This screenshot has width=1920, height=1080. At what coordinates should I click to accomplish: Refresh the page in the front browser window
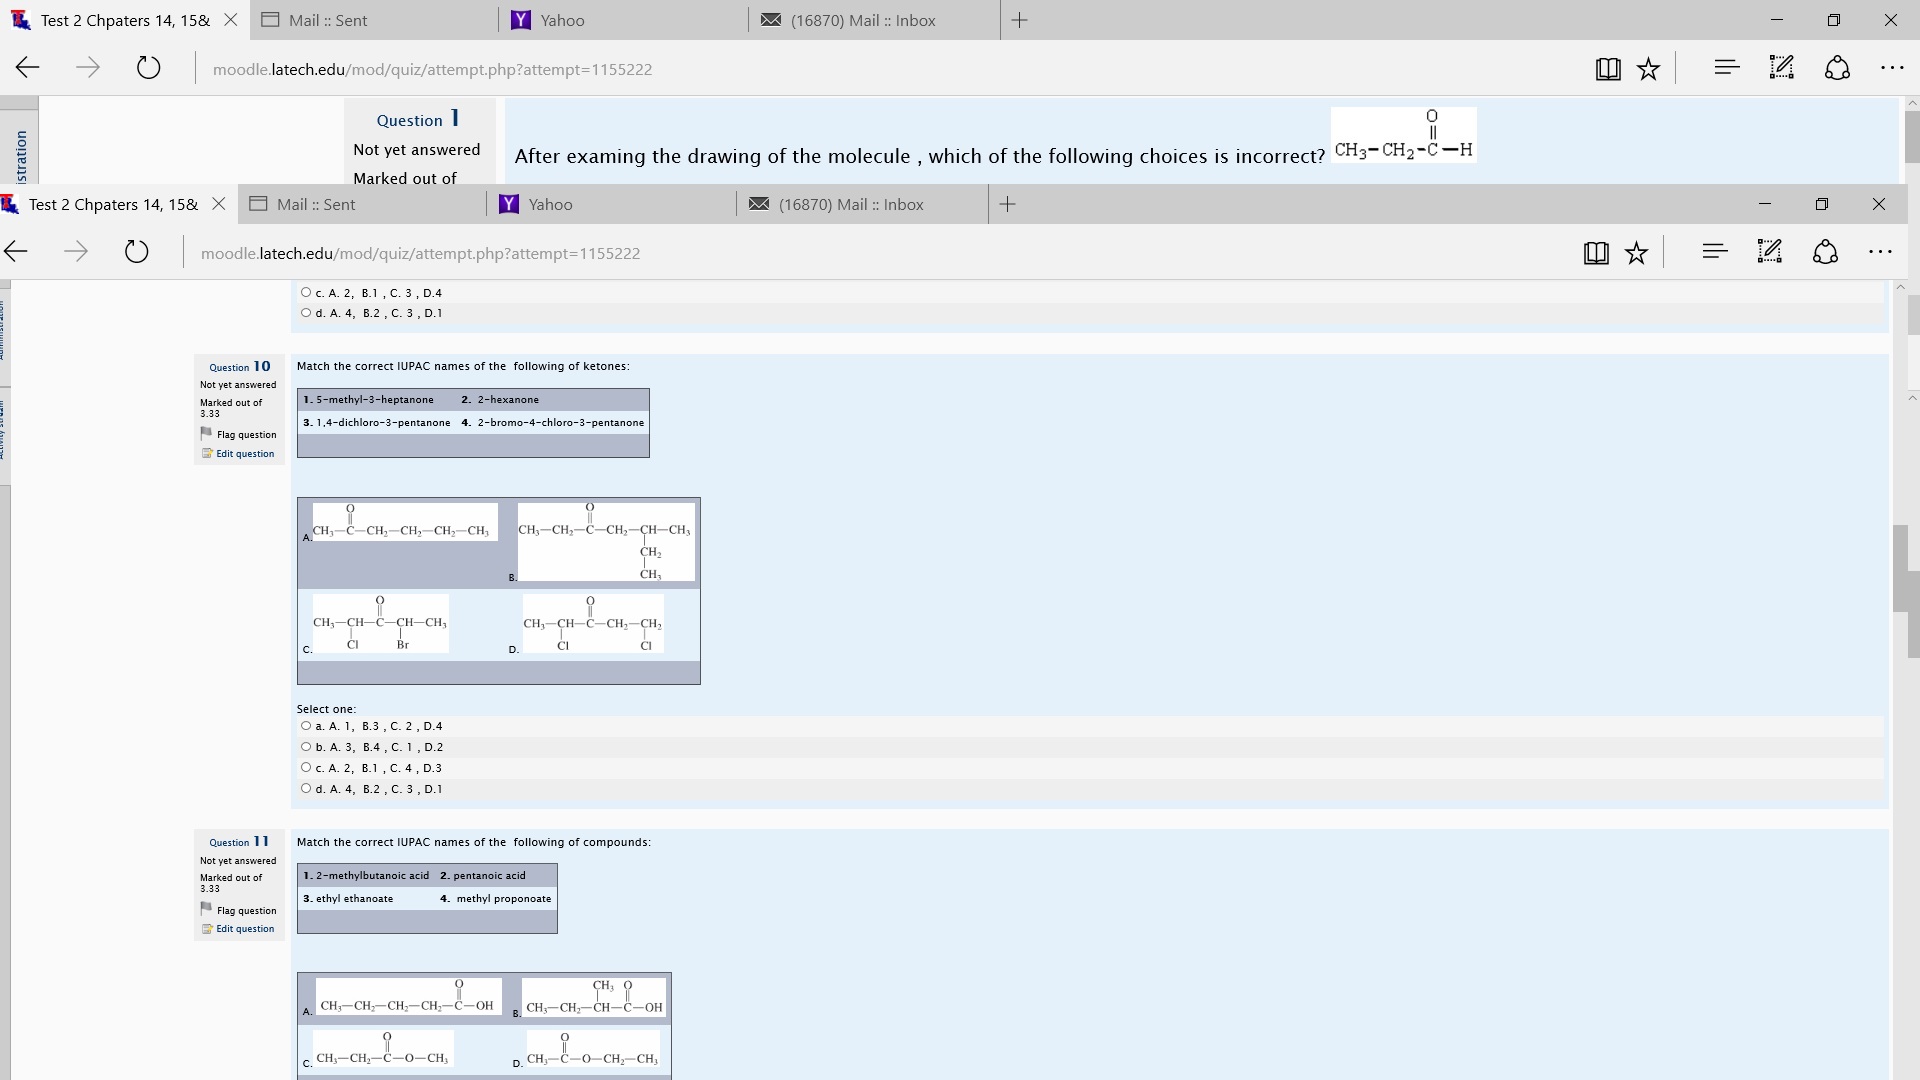[x=137, y=252]
